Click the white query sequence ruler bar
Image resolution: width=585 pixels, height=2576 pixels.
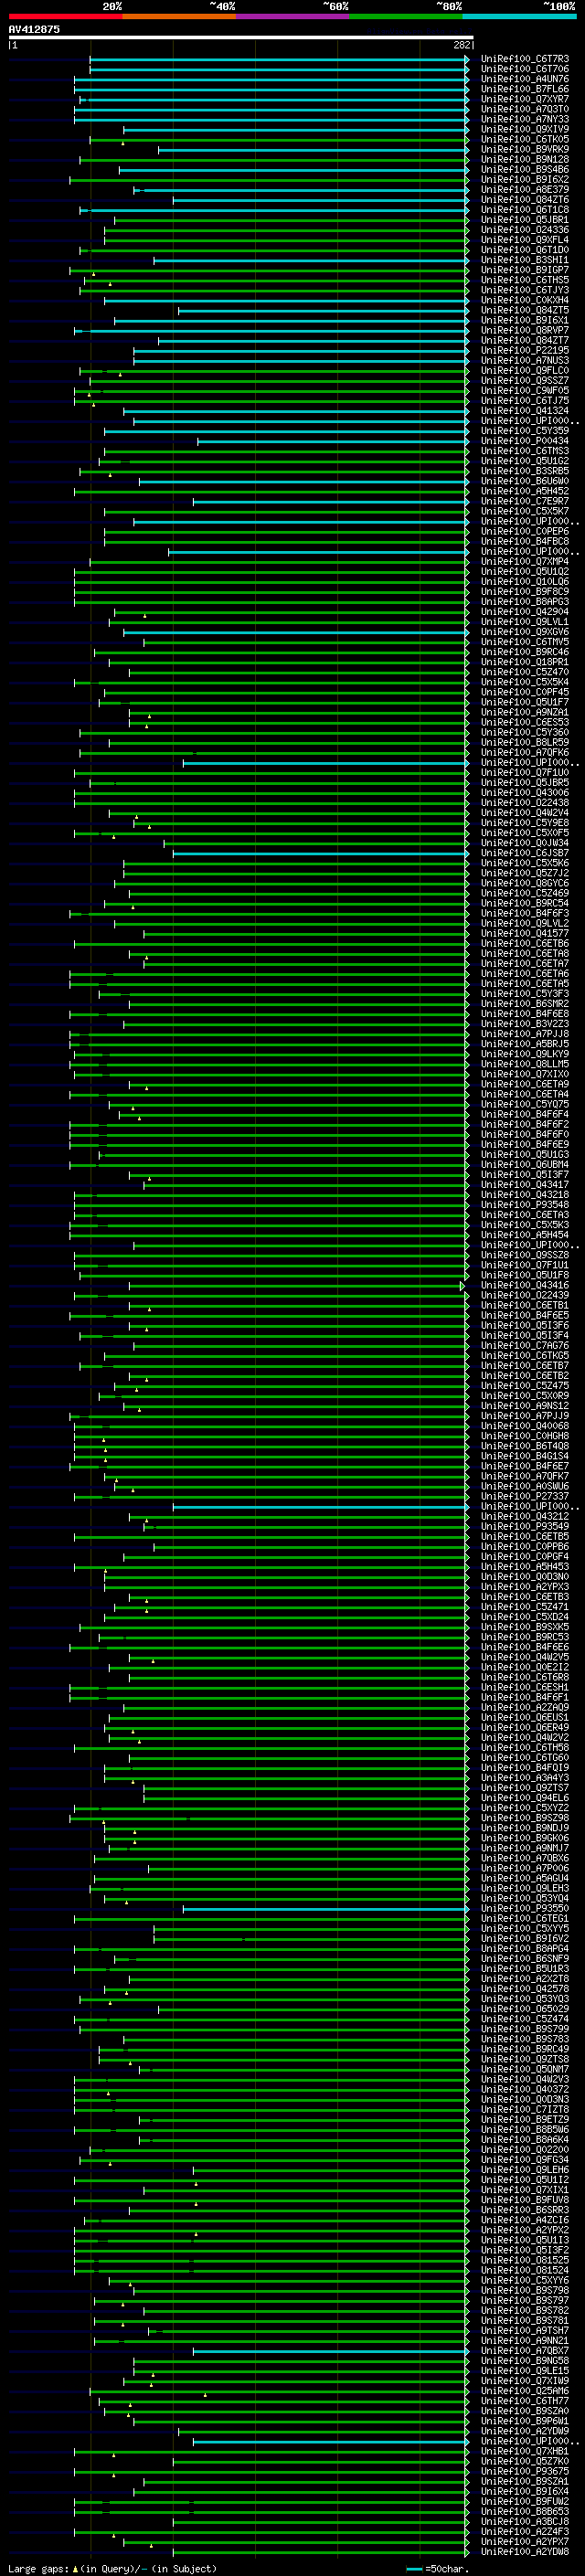click(x=241, y=37)
